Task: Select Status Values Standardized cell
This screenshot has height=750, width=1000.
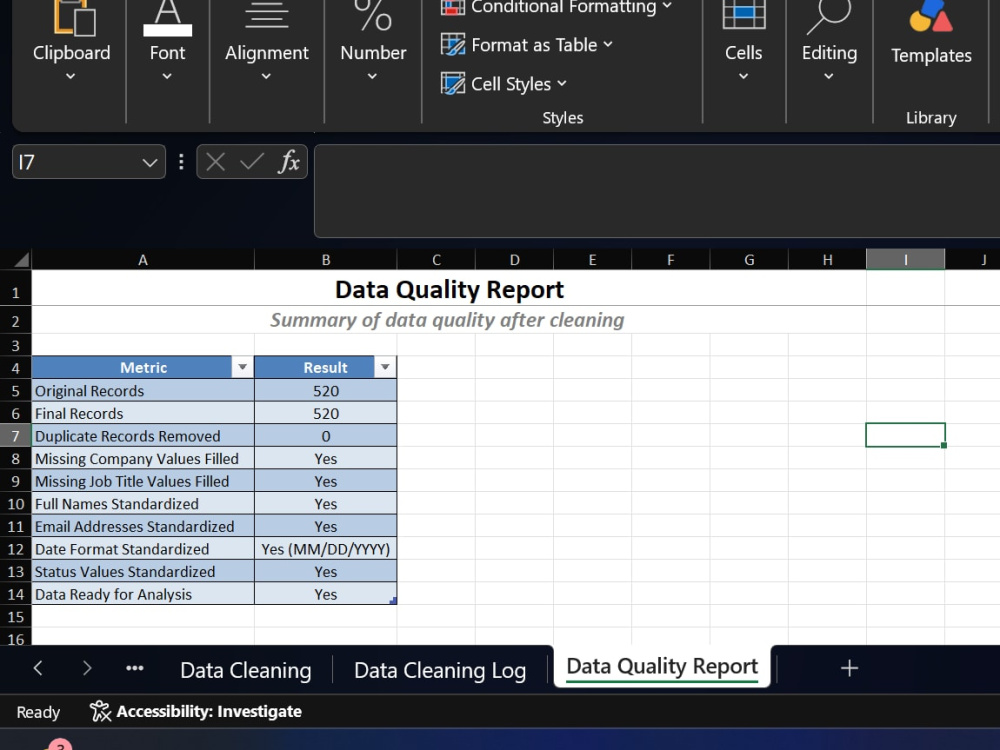Action: coord(143,571)
